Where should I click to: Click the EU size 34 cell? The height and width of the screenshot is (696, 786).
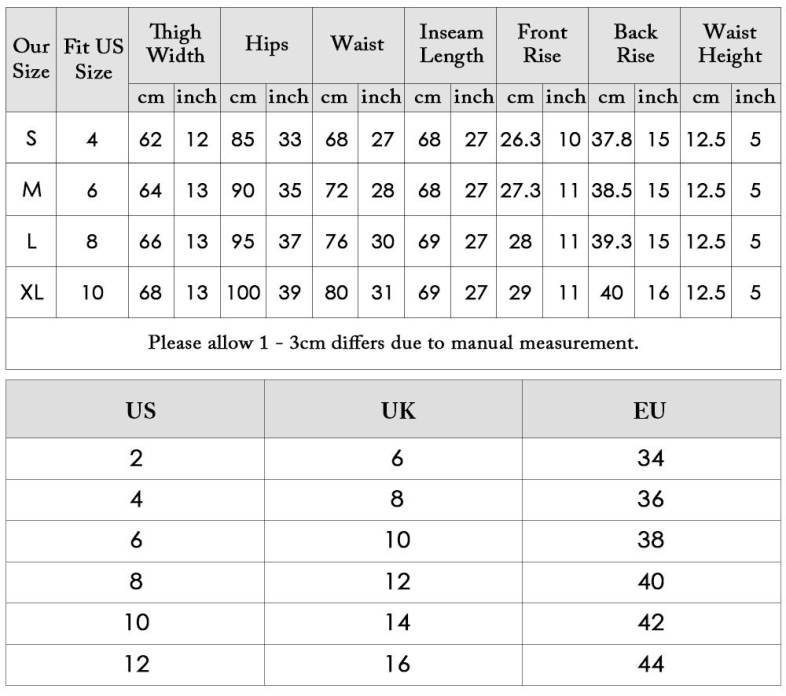650,458
